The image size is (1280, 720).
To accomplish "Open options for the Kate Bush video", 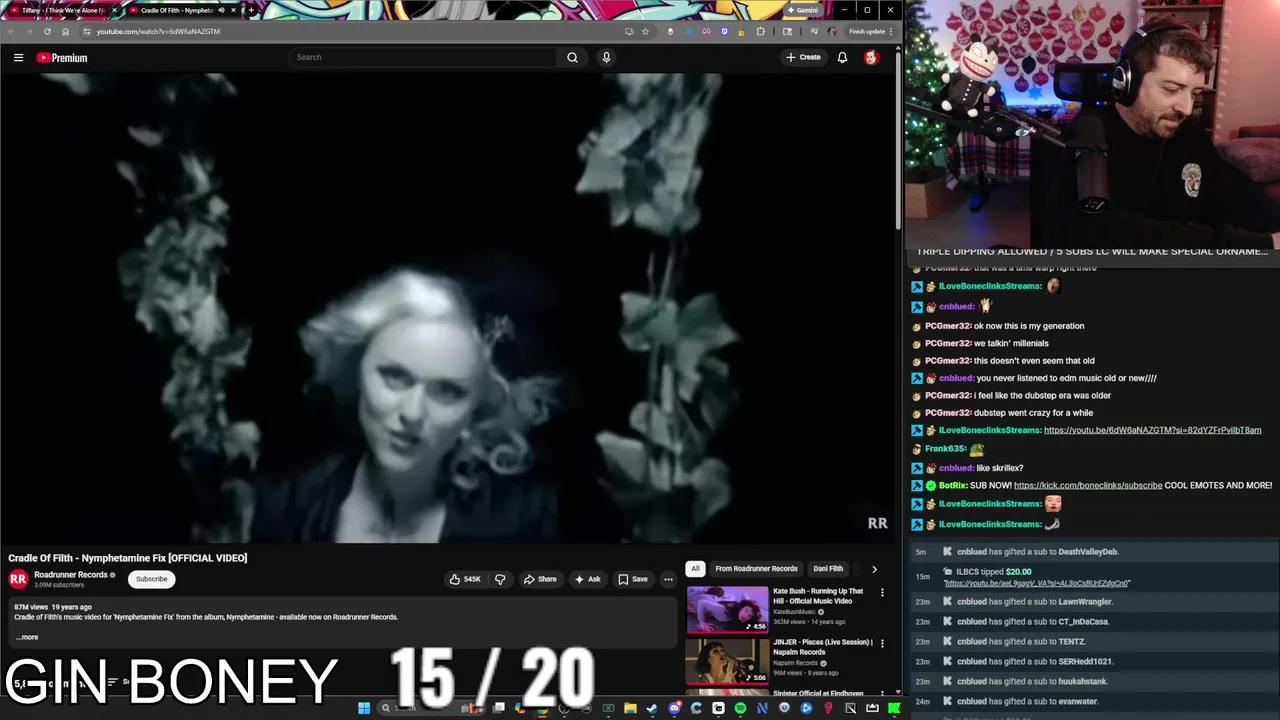I will click(882, 593).
